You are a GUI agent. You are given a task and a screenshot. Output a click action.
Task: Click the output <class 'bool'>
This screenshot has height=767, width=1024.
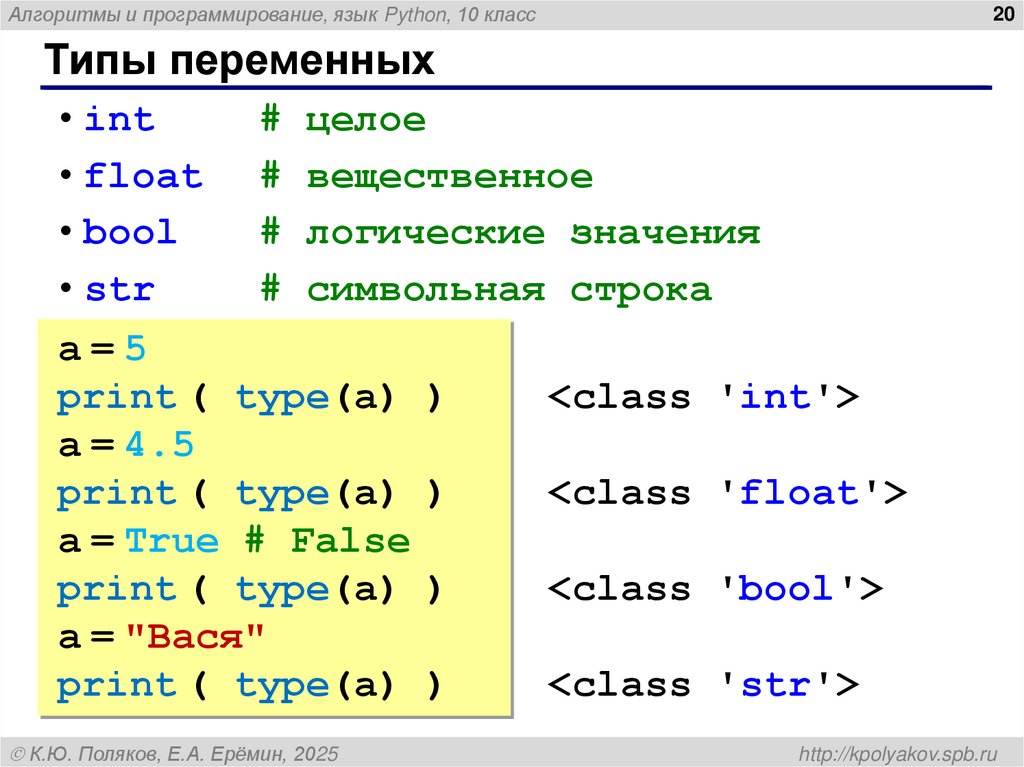(715, 589)
